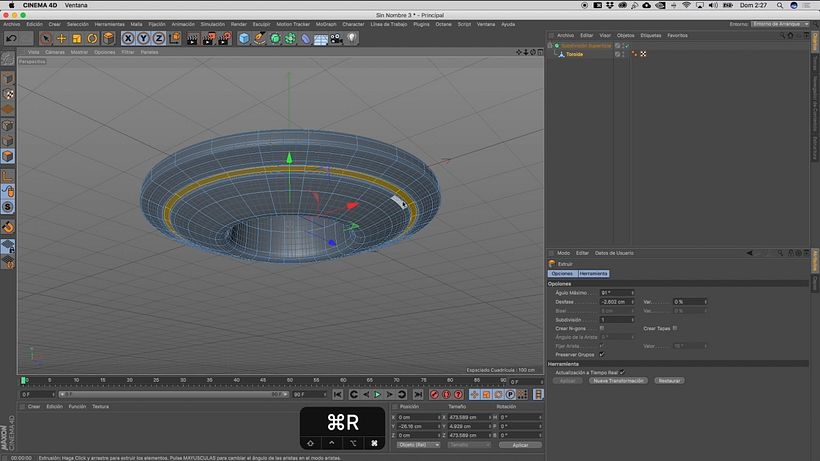Jump to the animation end
Image resolution: width=820 pixels, height=461 pixels.
417,395
